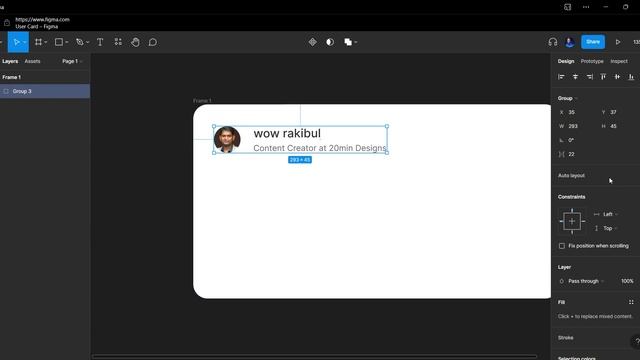Click the Align vertical centers icon
Viewport: 640px width, 360px height.
[x=617, y=77]
